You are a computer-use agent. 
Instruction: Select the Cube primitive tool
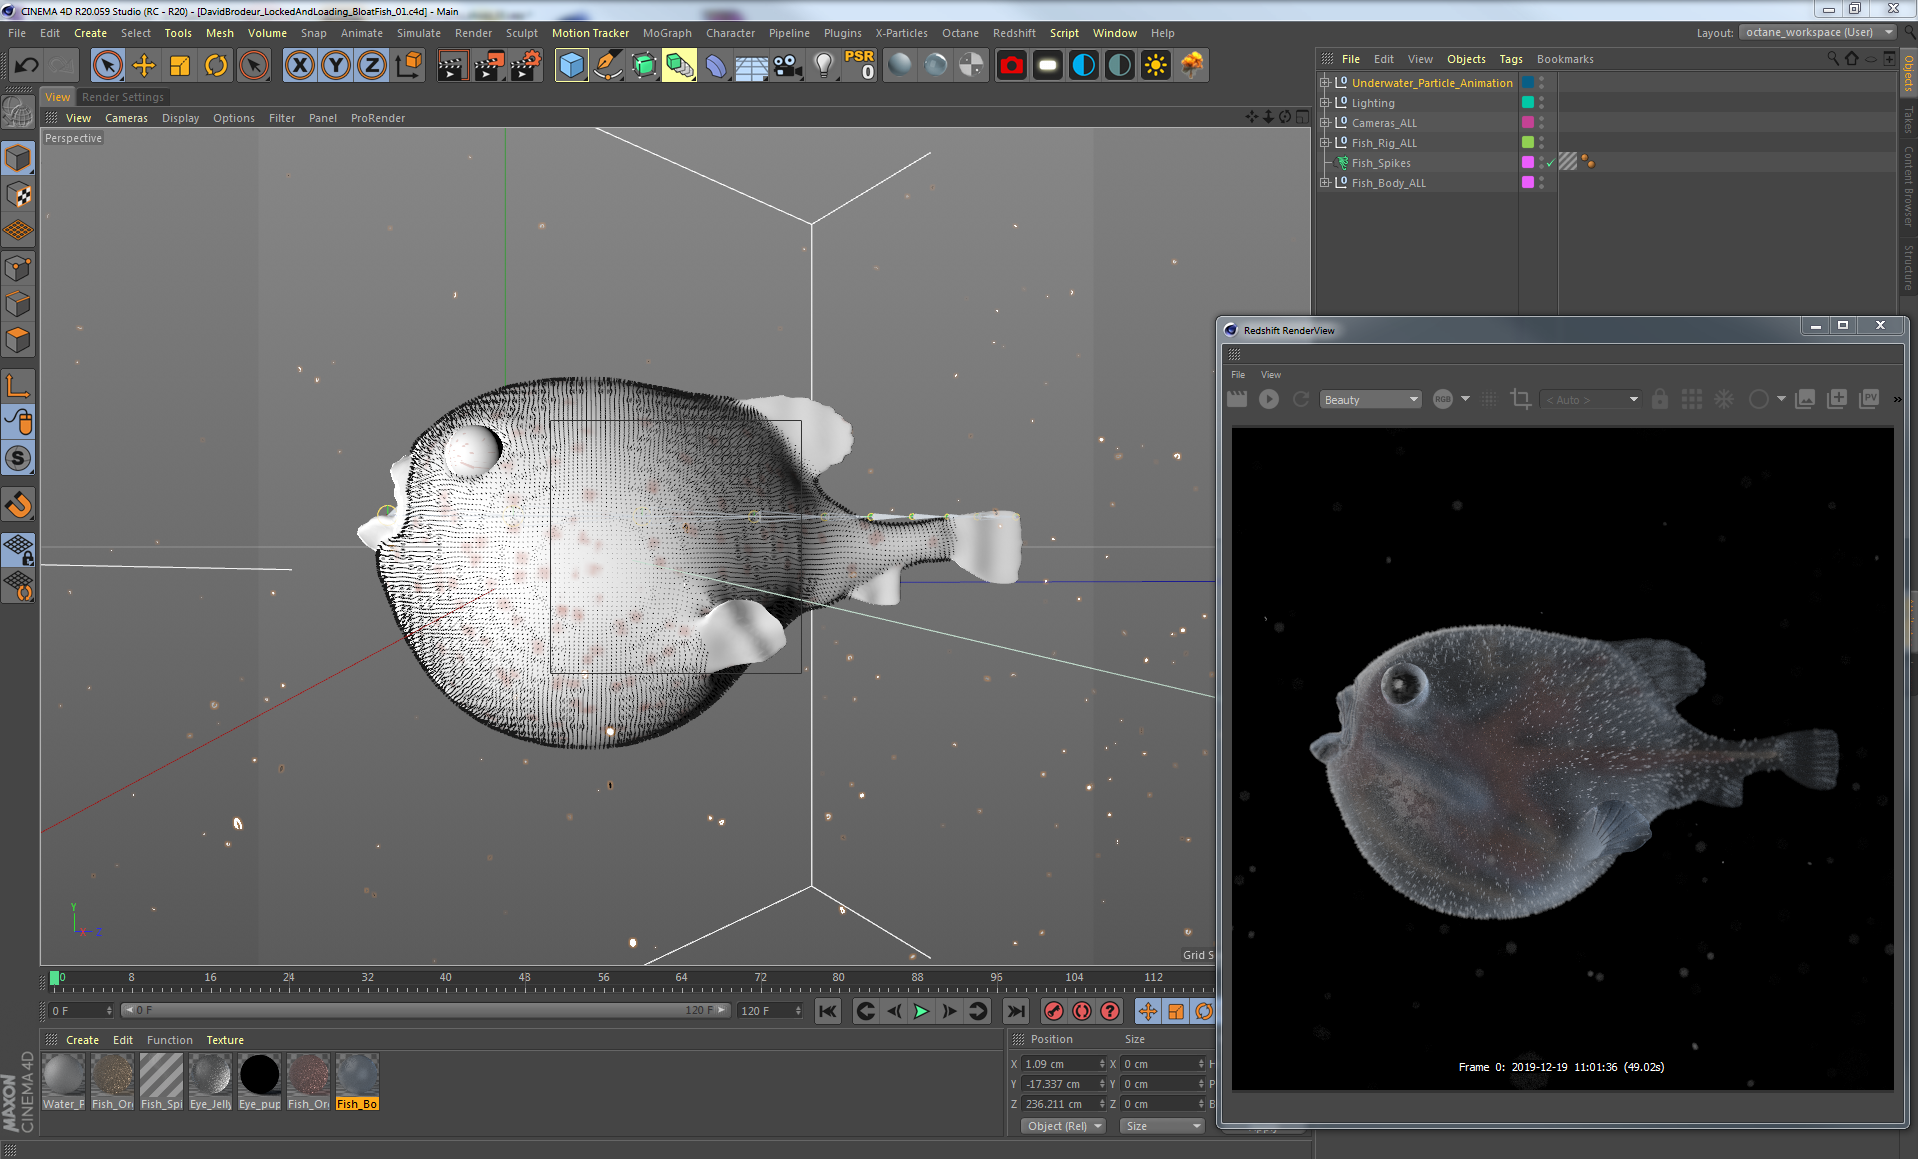(572, 65)
